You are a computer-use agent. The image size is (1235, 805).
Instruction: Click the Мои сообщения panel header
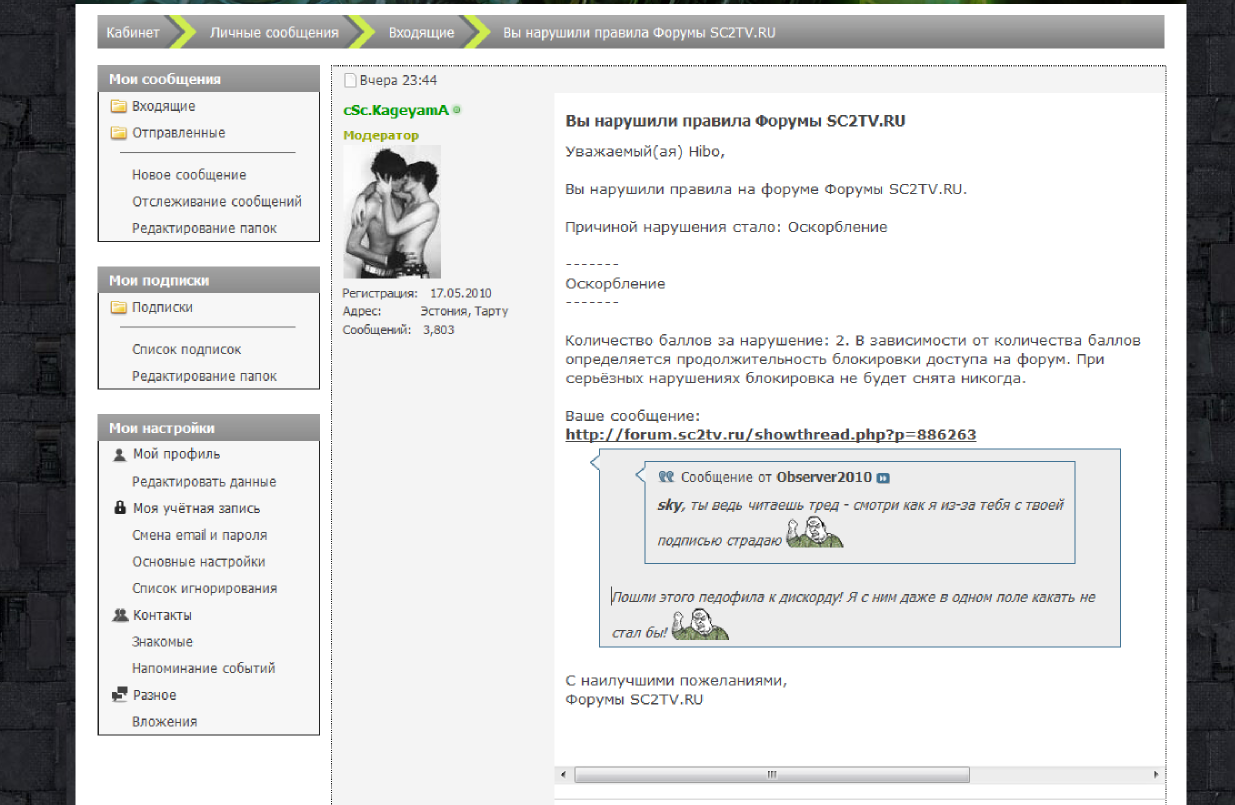pos(208,79)
